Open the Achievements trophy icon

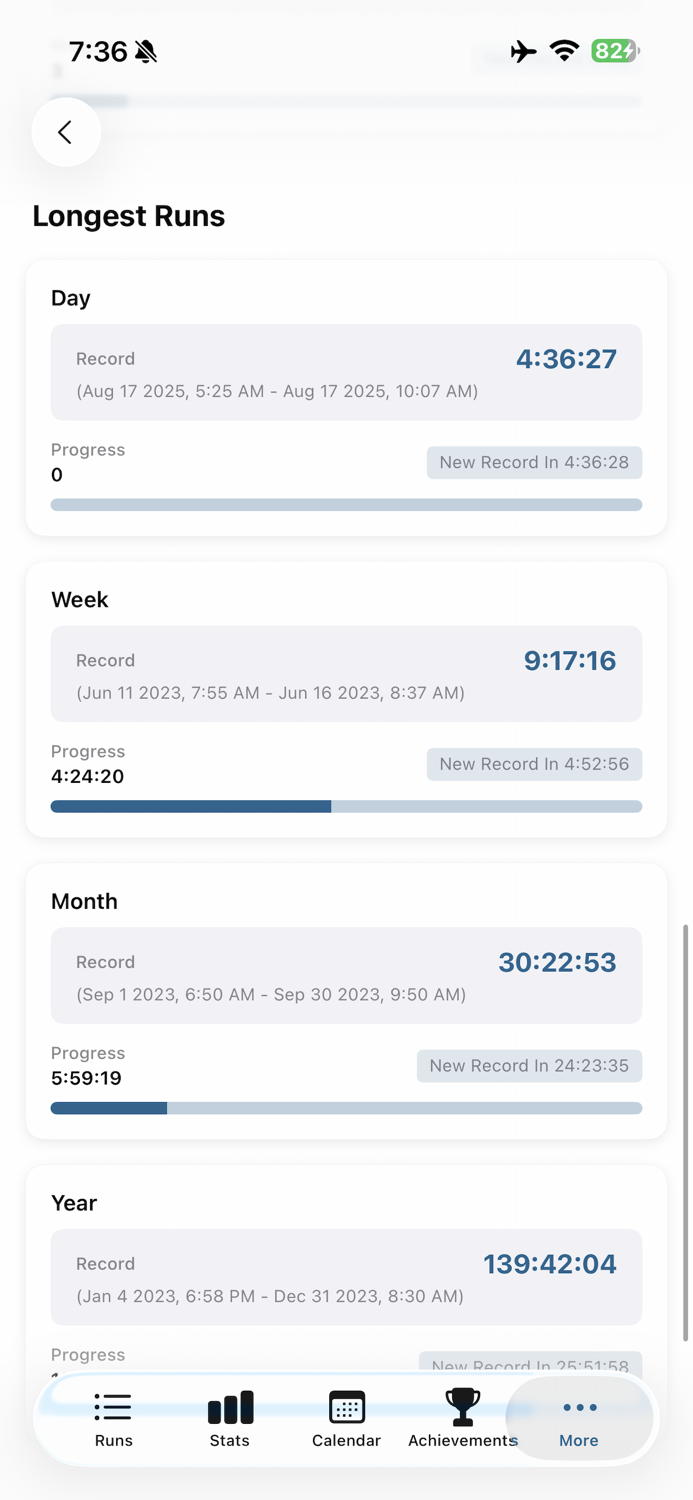coord(462,1406)
